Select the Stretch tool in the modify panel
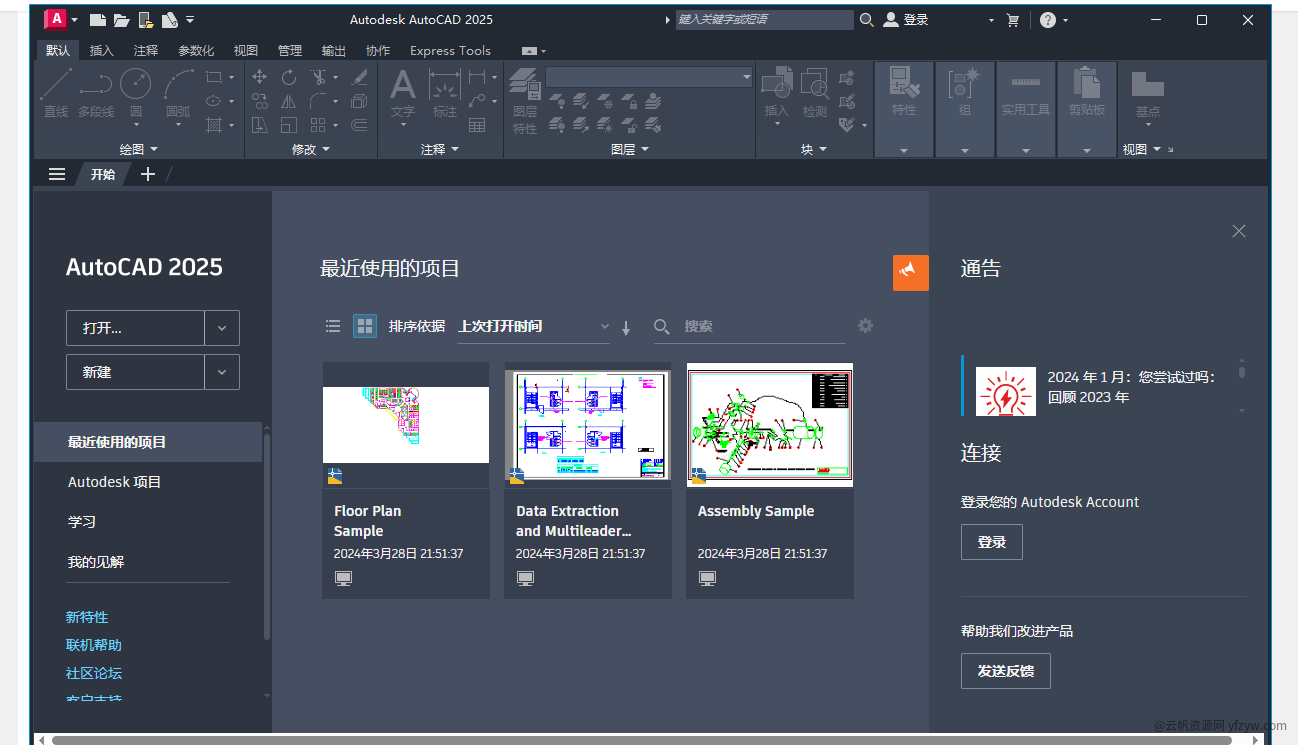1298x745 pixels. click(x=259, y=125)
